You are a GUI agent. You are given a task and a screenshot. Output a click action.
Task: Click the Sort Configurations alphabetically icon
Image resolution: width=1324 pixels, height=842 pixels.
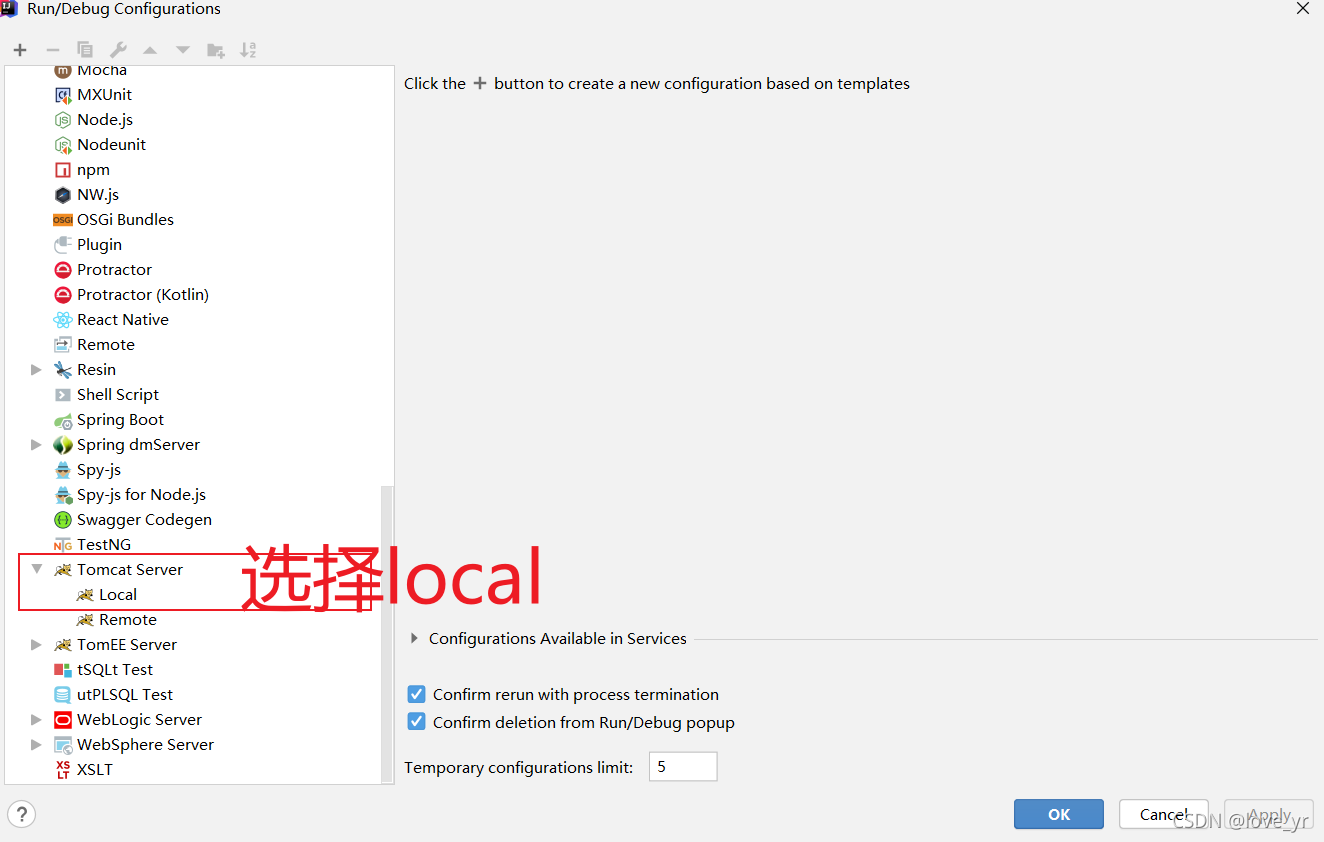[x=249, y=50]
